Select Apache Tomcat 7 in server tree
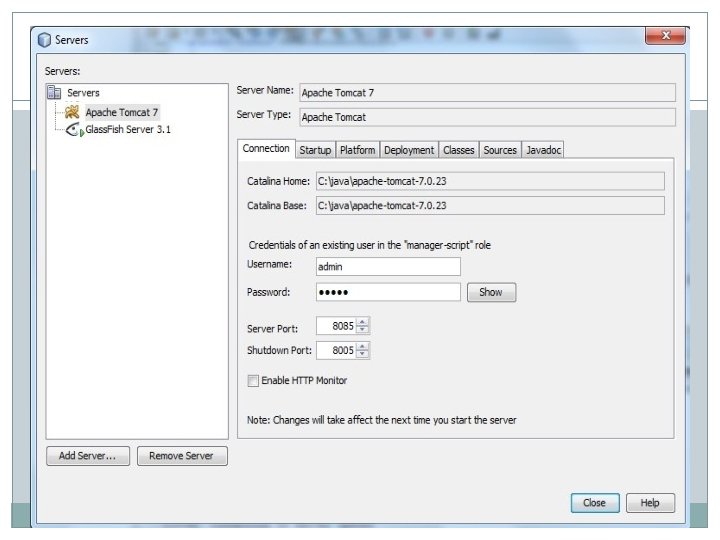The image size is (720, 540). [122, 112]
